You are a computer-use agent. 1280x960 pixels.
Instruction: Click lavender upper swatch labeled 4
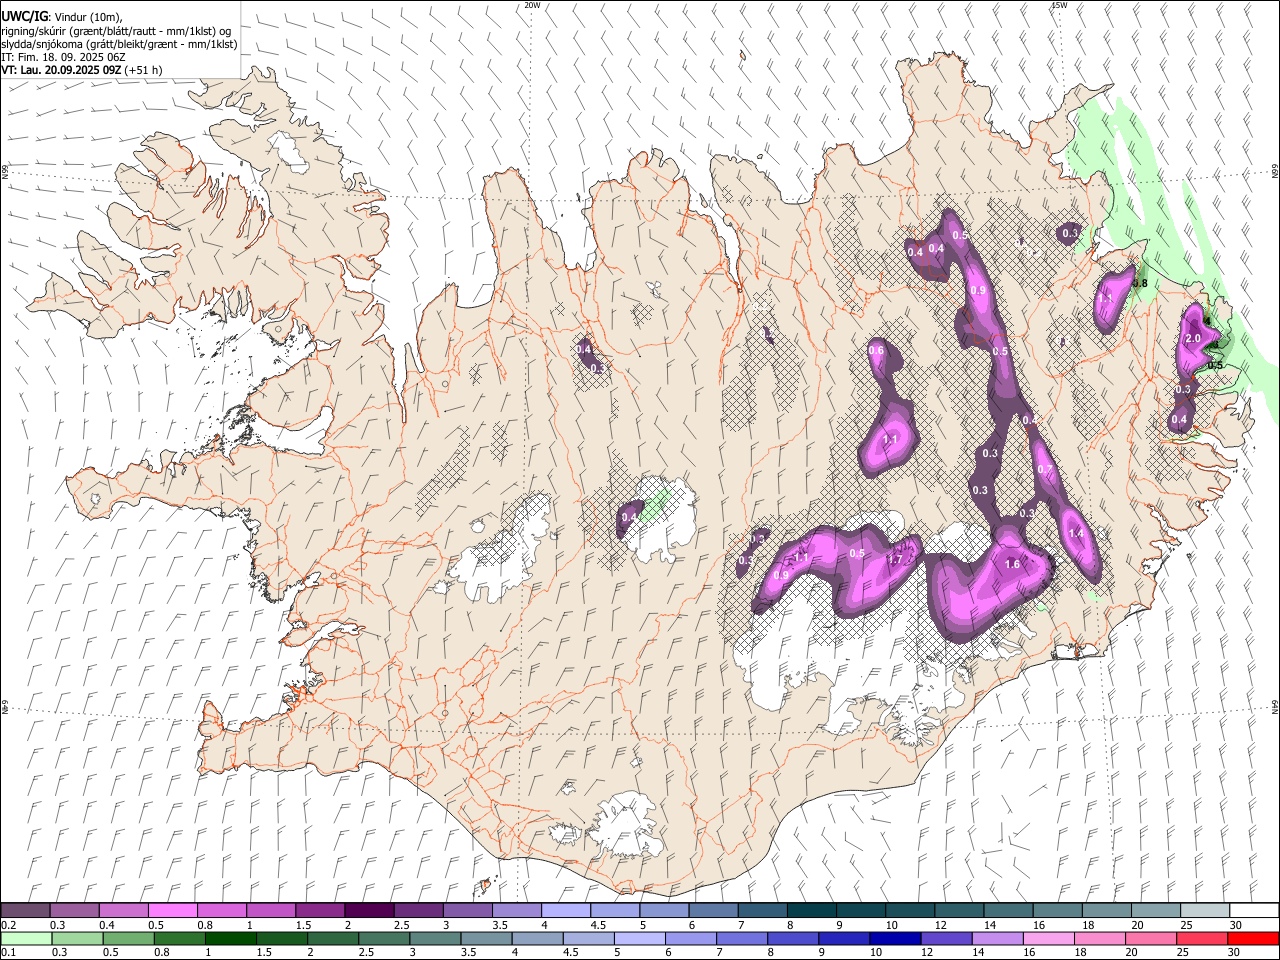click(565, 910)
